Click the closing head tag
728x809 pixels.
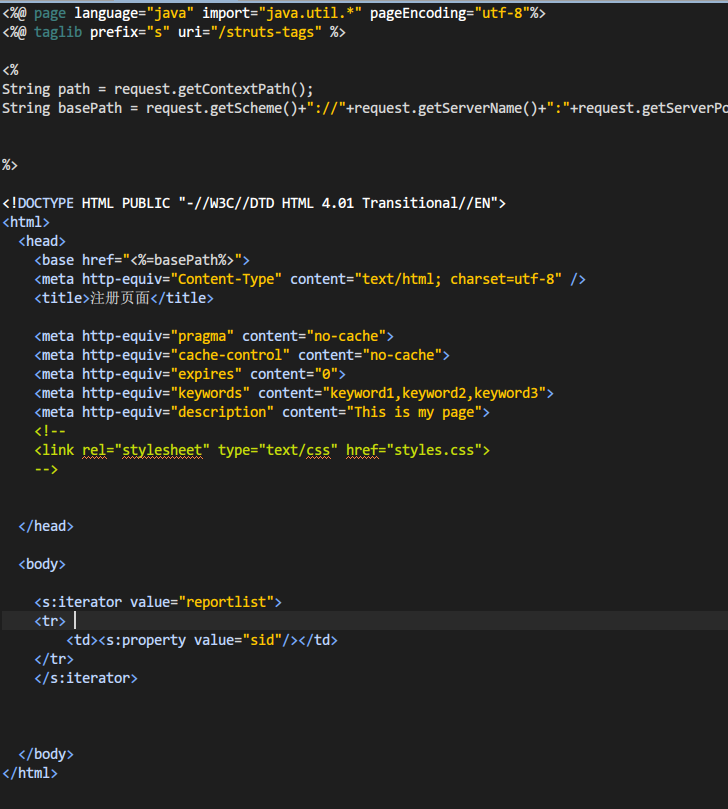click(46, 526)
